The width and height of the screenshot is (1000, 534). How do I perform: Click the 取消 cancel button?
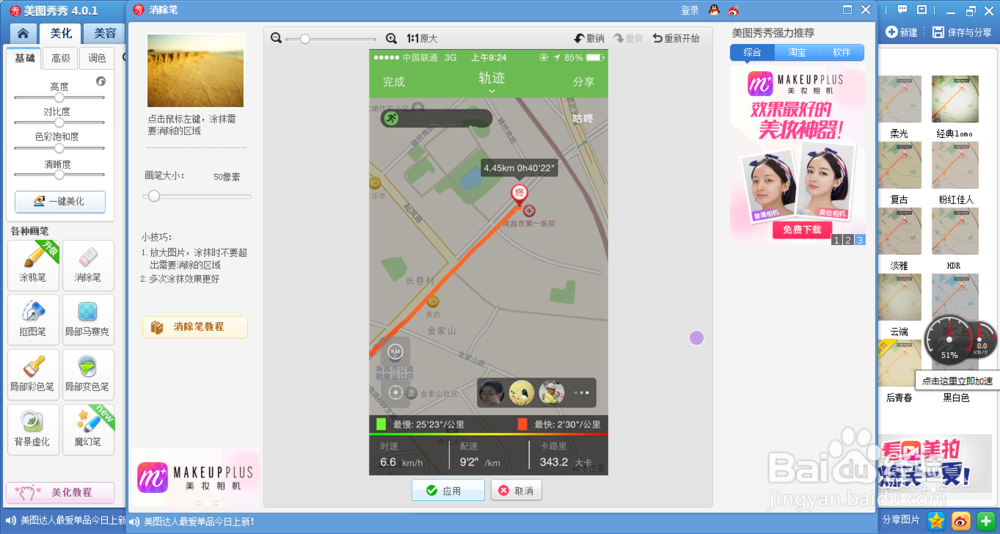click(x=516, y=491)
